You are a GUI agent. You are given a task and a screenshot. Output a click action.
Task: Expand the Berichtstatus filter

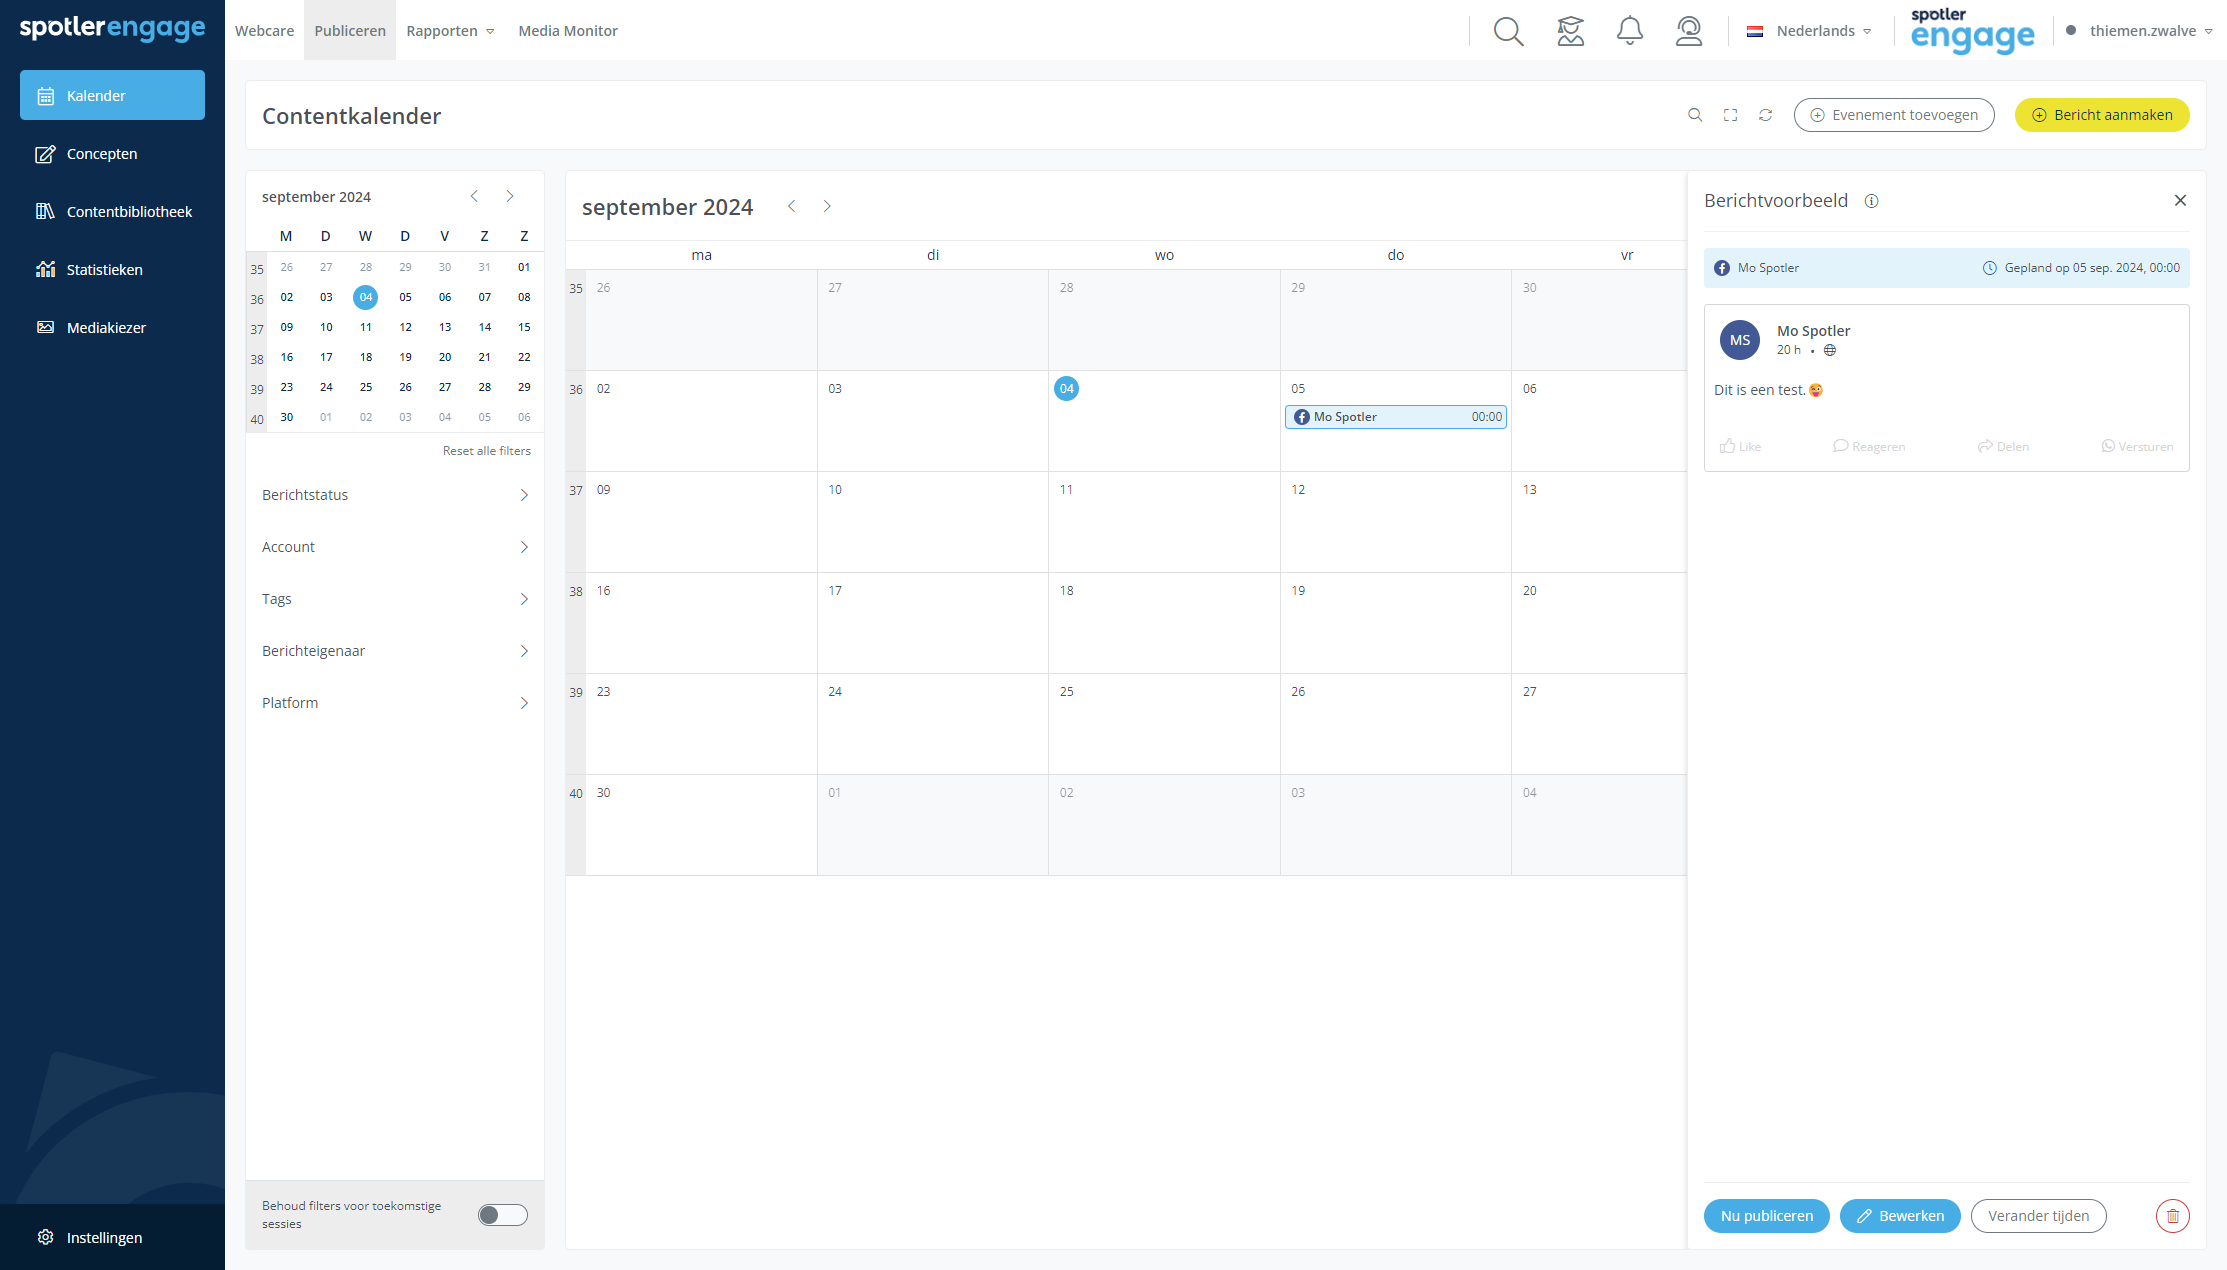point(395,495)
